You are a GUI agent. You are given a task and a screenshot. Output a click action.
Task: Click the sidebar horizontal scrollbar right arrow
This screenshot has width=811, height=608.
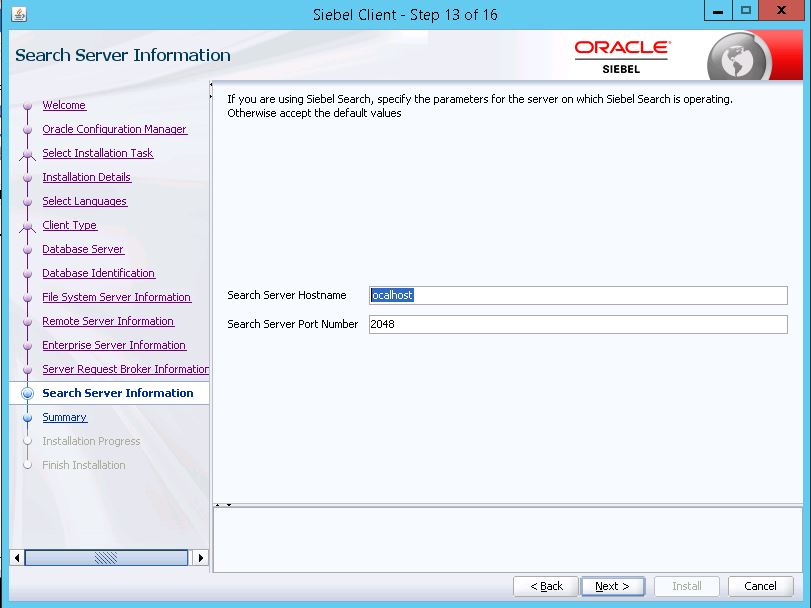[x=201, y=558]
